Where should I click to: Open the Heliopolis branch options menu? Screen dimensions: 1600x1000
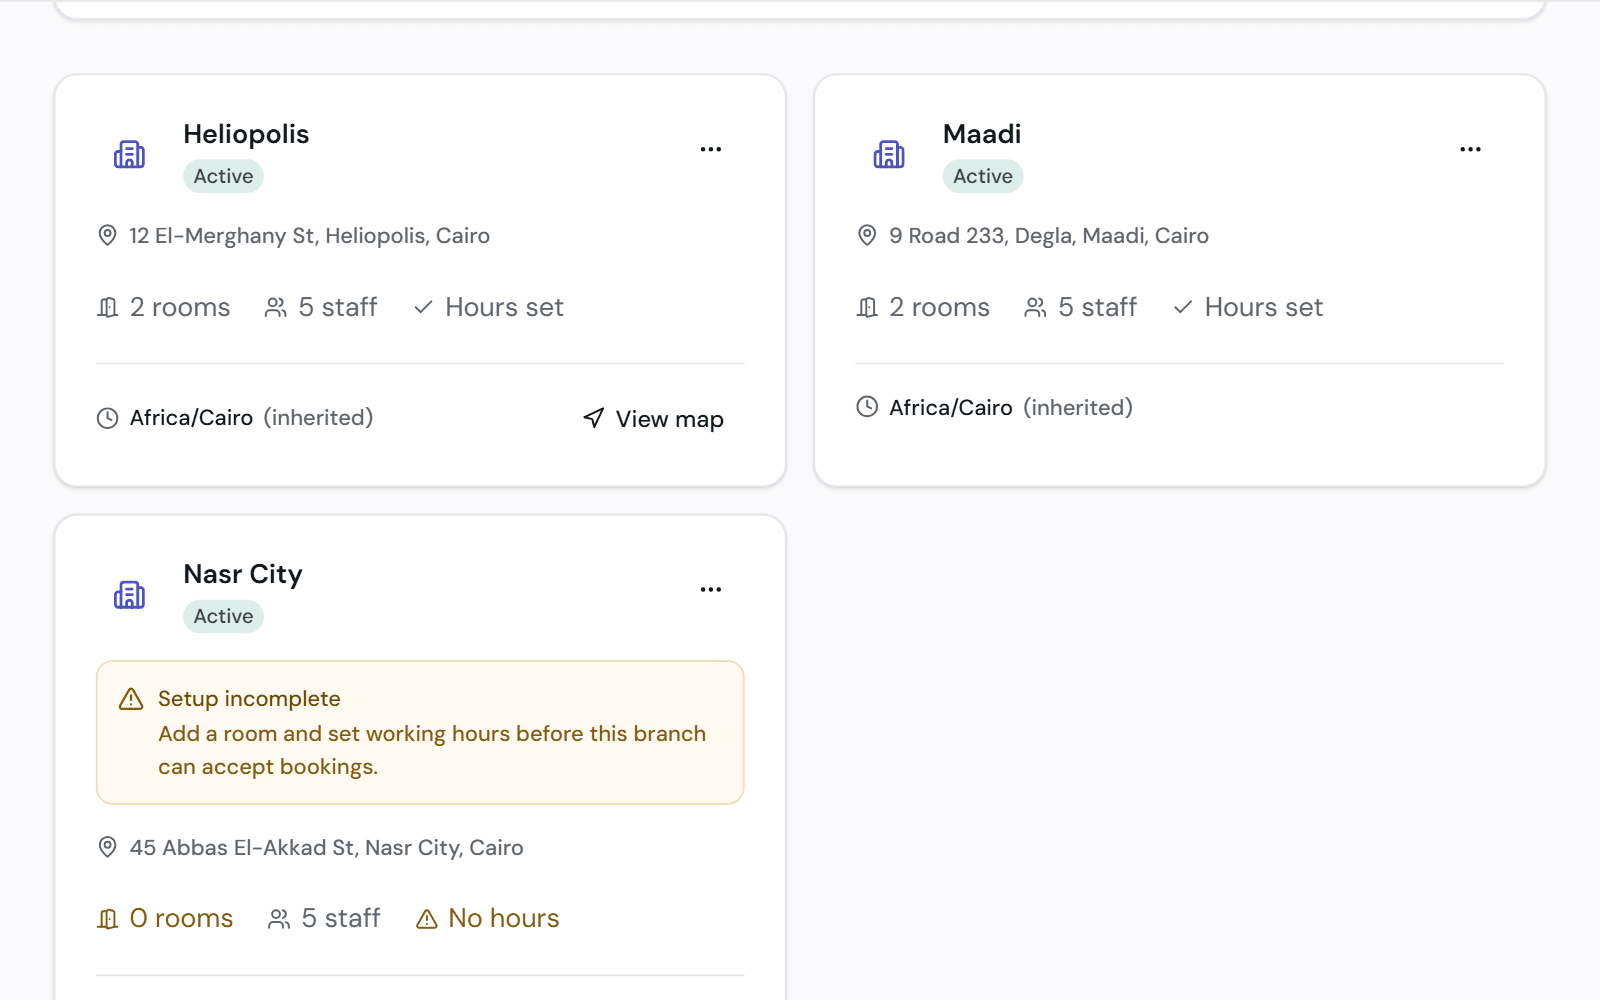(711, 149)
